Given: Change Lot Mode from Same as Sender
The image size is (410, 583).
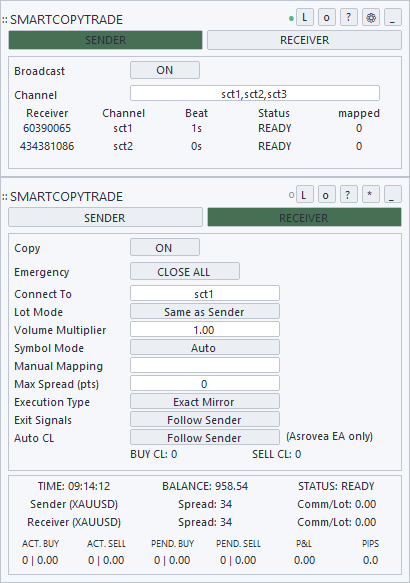Looking at the screenshot, I should point(205,312).
